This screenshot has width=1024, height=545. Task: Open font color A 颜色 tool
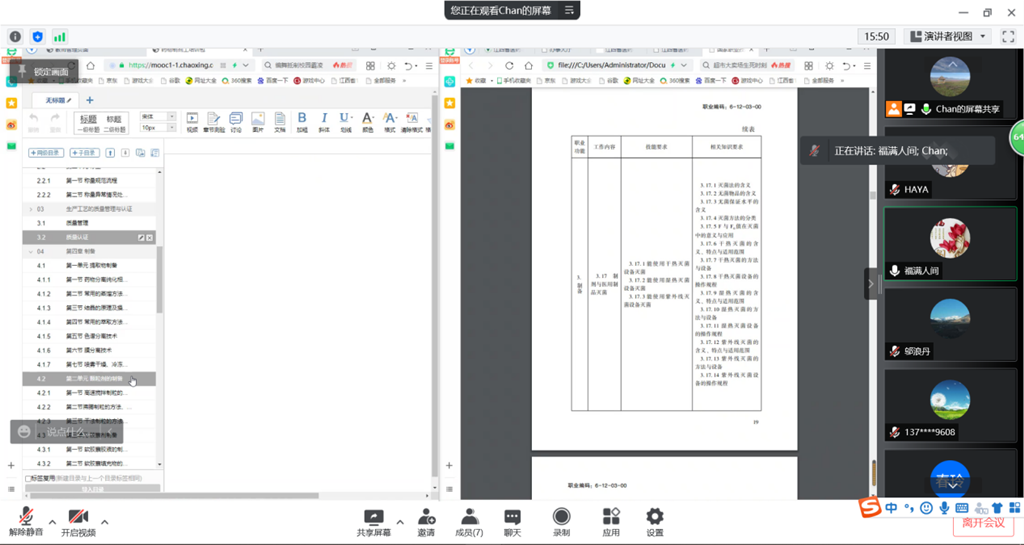click(x=368, y=121)
